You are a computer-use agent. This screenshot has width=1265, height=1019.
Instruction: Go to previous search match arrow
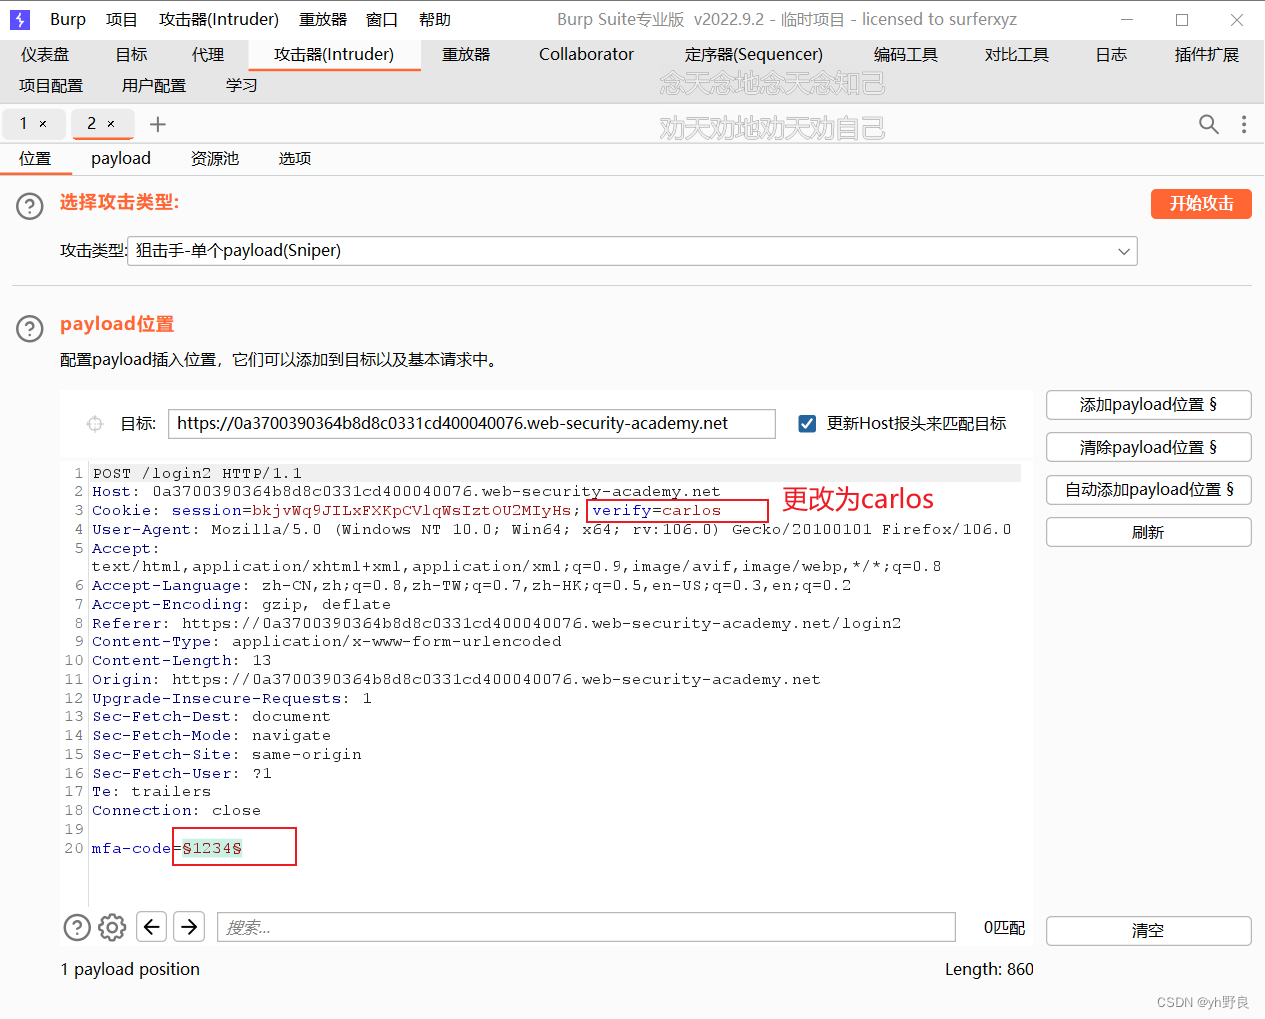151,927
